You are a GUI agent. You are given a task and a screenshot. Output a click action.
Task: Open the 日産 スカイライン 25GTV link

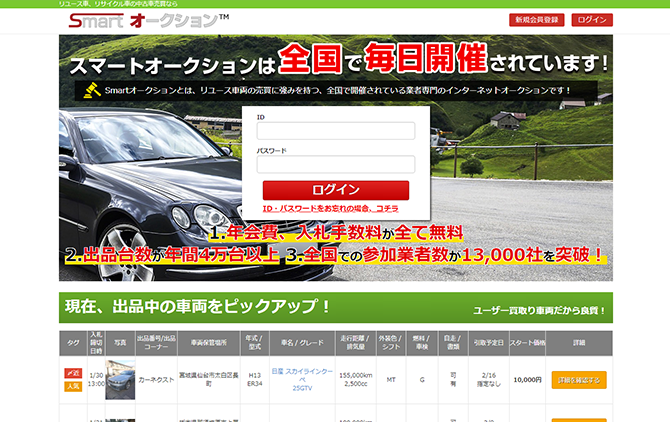click(x=302, y=380)
